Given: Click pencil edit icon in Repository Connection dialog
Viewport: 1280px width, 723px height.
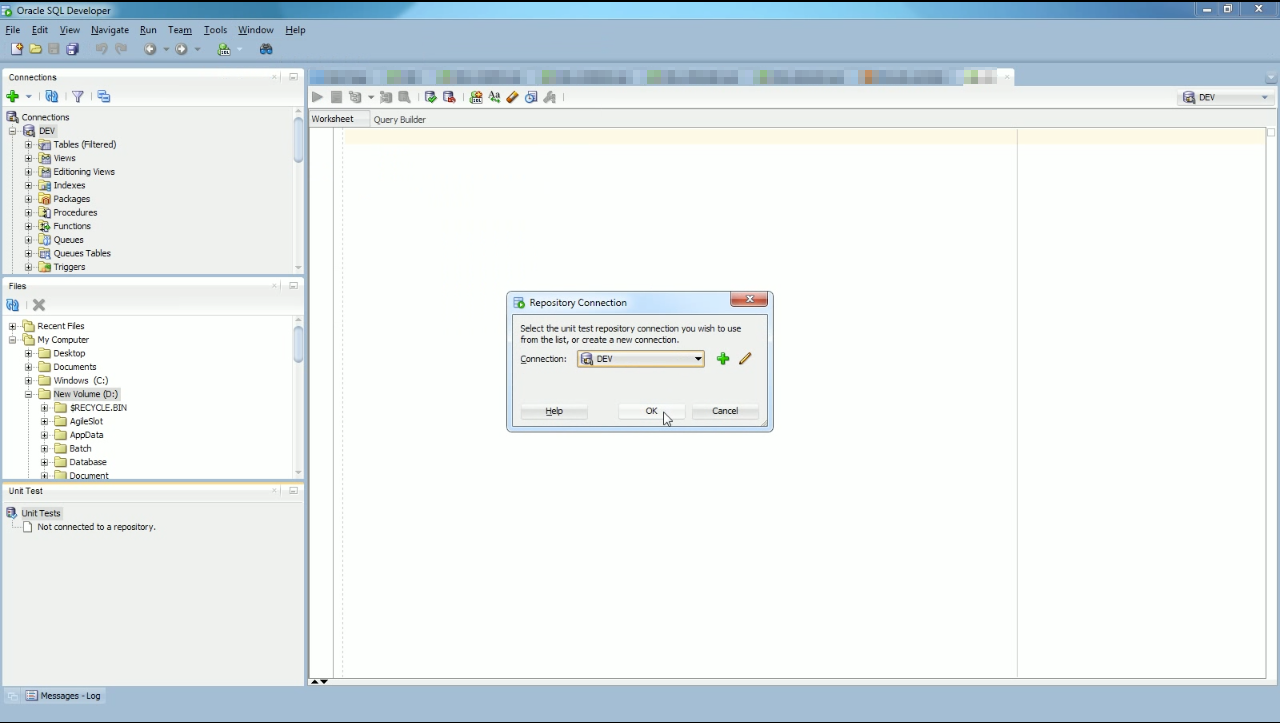Looking at the screenshot, I should 745,359.
